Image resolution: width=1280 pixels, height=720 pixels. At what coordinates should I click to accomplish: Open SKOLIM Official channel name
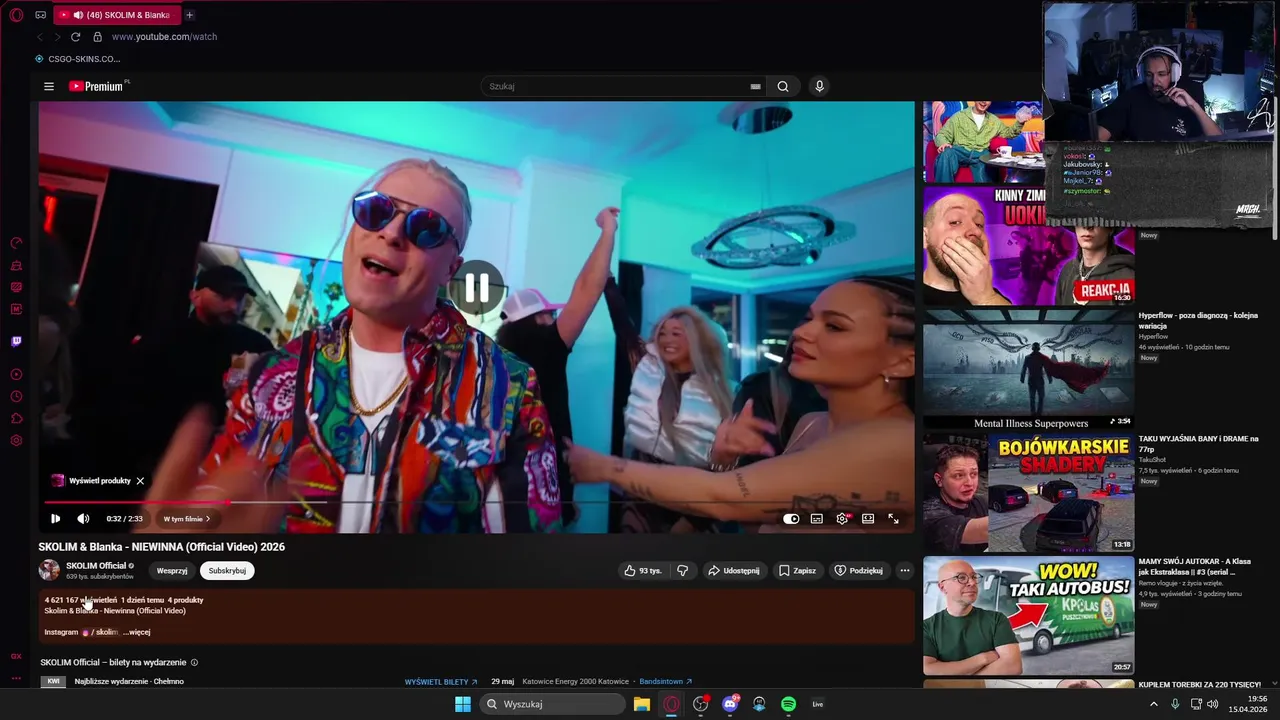[x=96, y=566]
